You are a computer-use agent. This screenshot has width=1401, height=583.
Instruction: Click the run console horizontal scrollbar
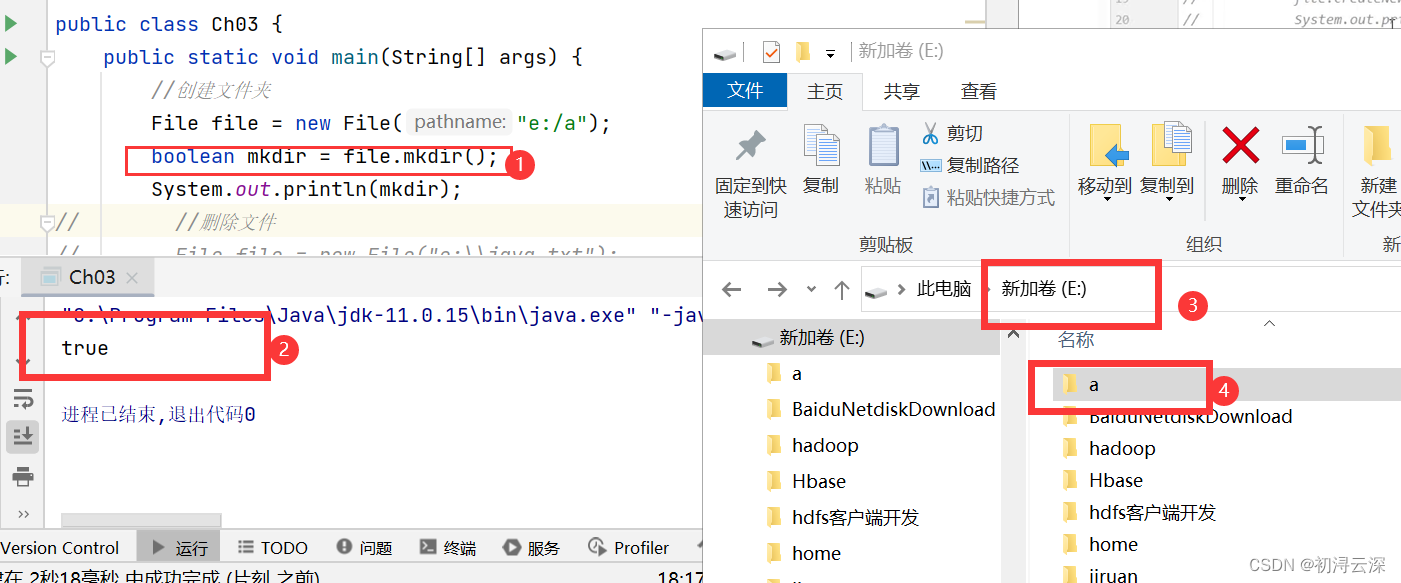(x=140, y=520)
